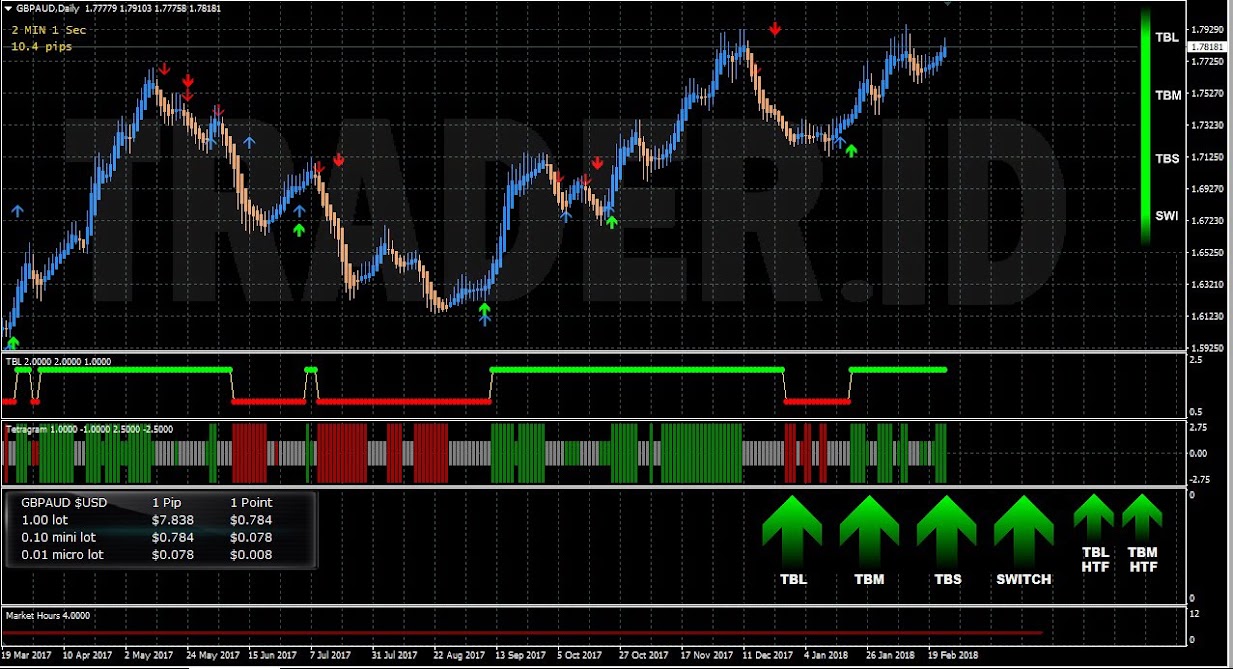1233x669 pixels.
Task: Click the current price tag 1.78181 on price axis
Action: point(1207,47)
